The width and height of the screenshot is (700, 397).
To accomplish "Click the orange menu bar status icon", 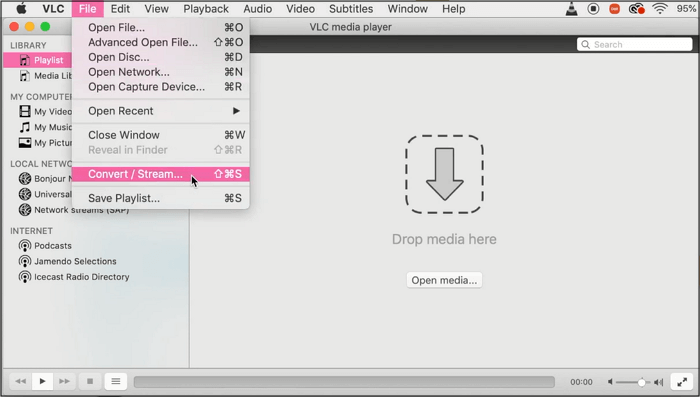I will (x=615, y=8).
